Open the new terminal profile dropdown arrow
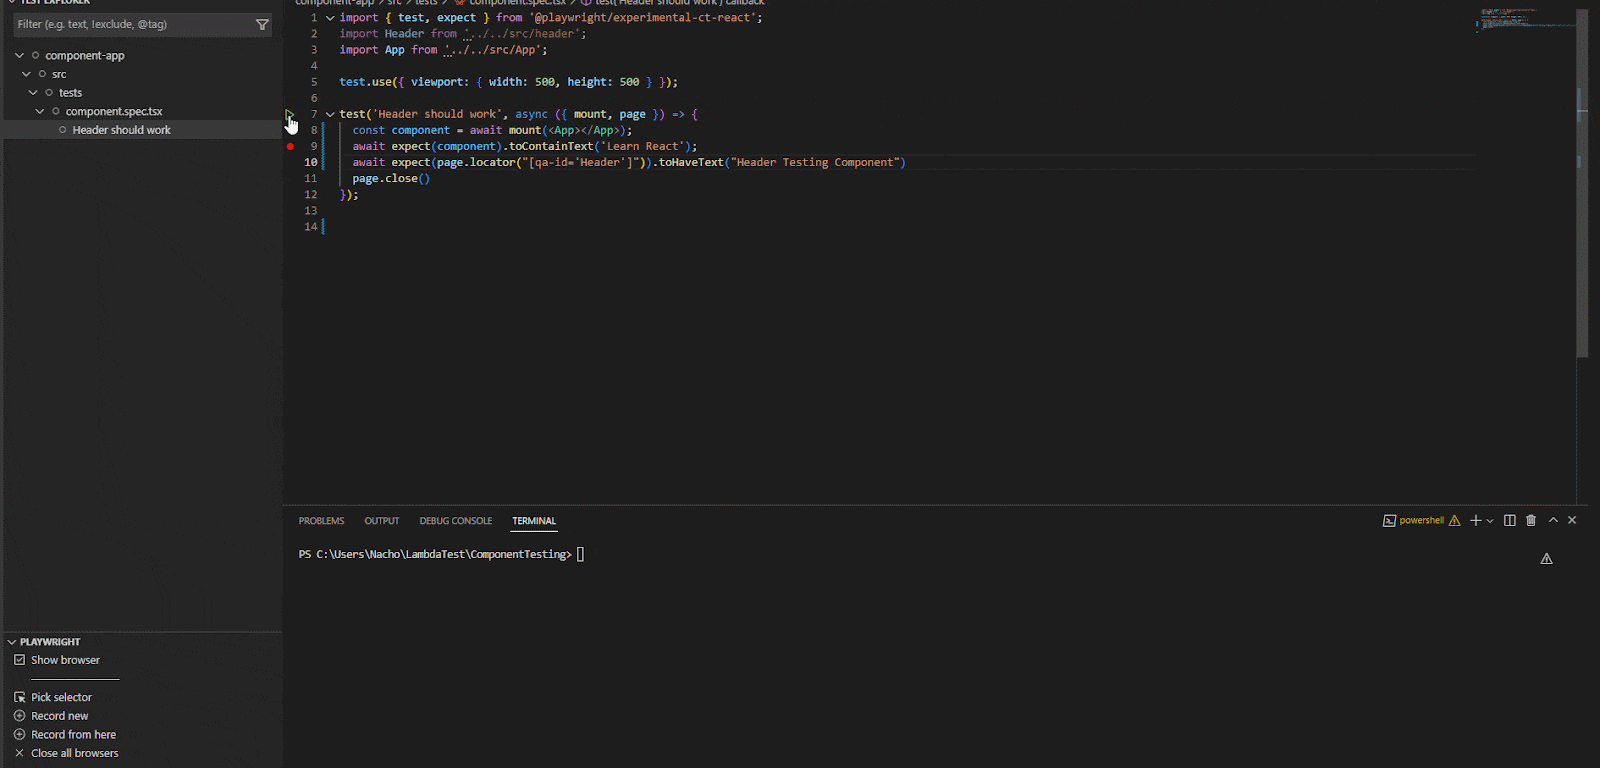The width and height of the screenshot is (1600, 768). pyautogui.click(x=1490, y=521)
